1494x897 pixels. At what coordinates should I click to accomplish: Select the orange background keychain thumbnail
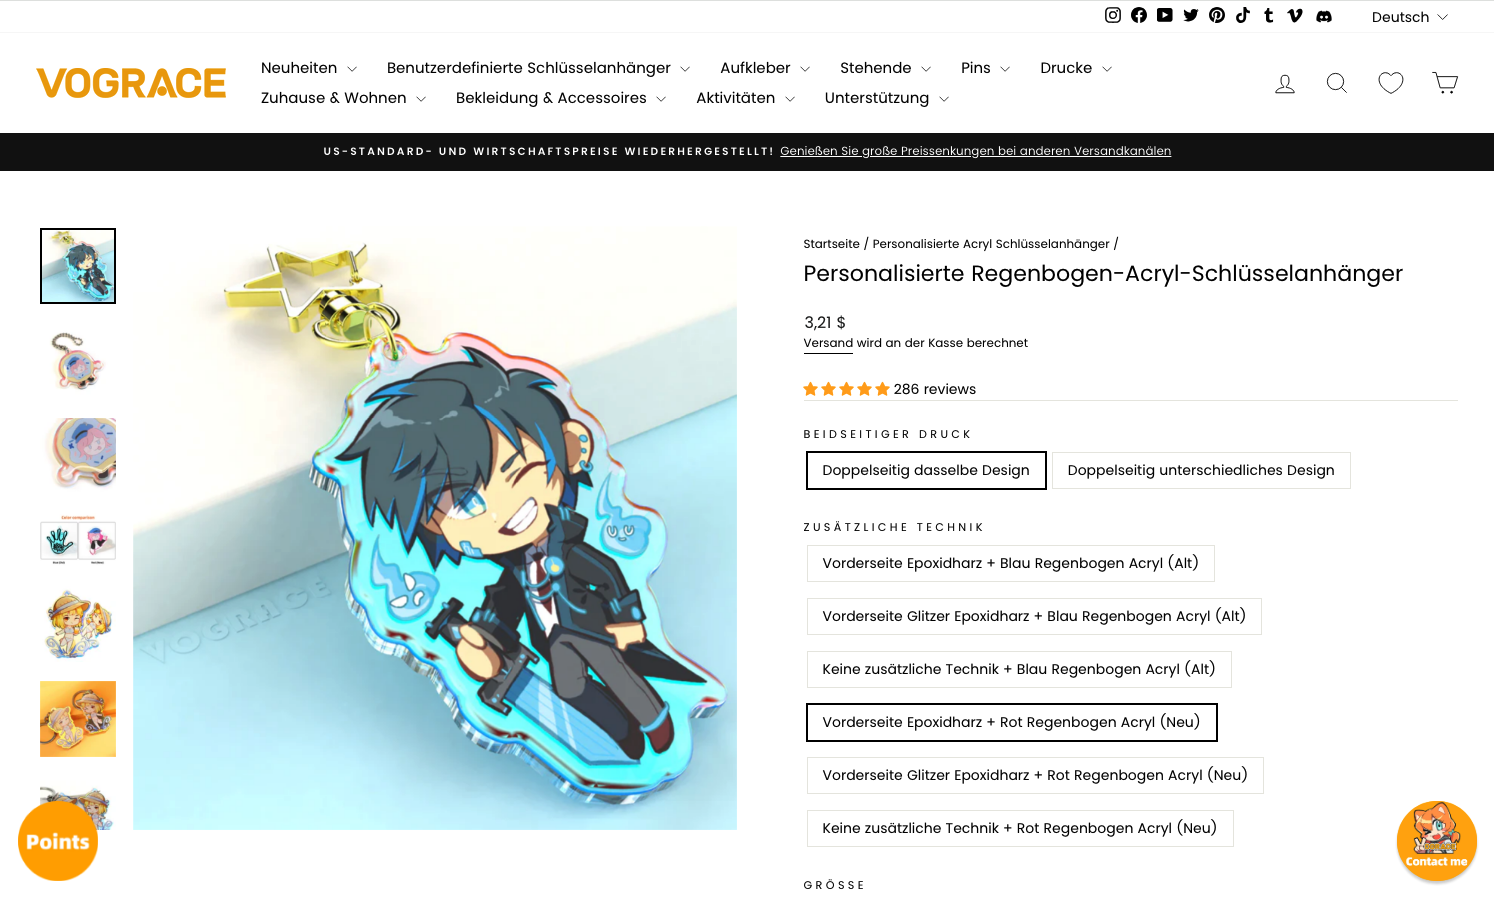point(78,719)
